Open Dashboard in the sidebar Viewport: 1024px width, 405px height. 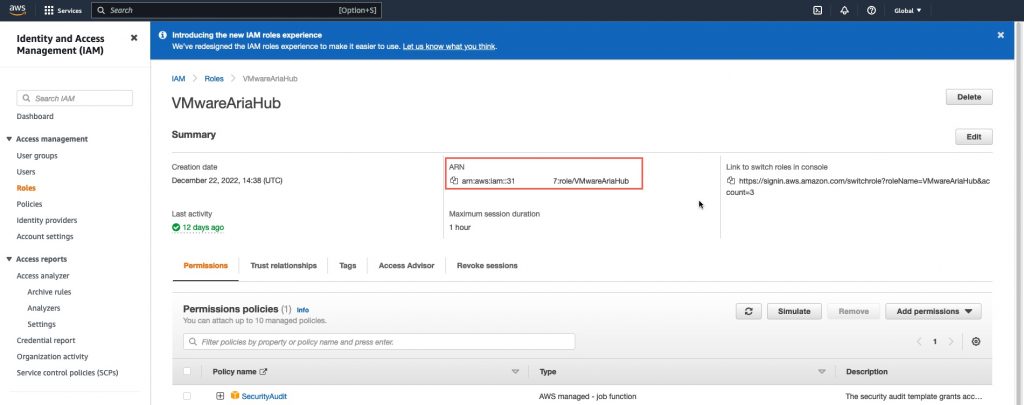pyautogui.click(x=35, y=116)
